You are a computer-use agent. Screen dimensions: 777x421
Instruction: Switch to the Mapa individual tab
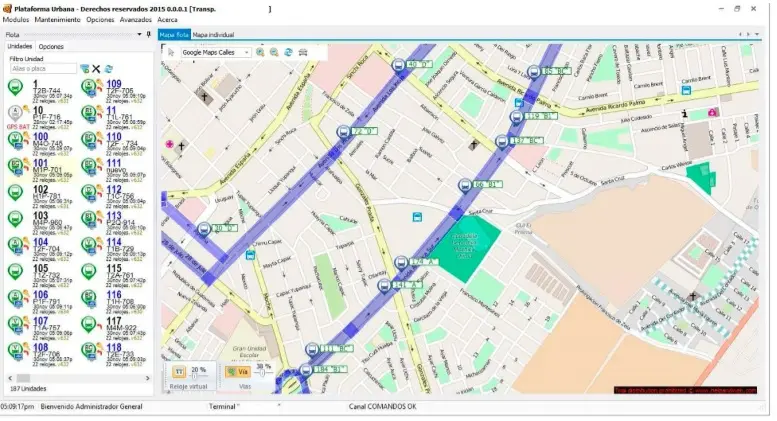pos(213,35)
